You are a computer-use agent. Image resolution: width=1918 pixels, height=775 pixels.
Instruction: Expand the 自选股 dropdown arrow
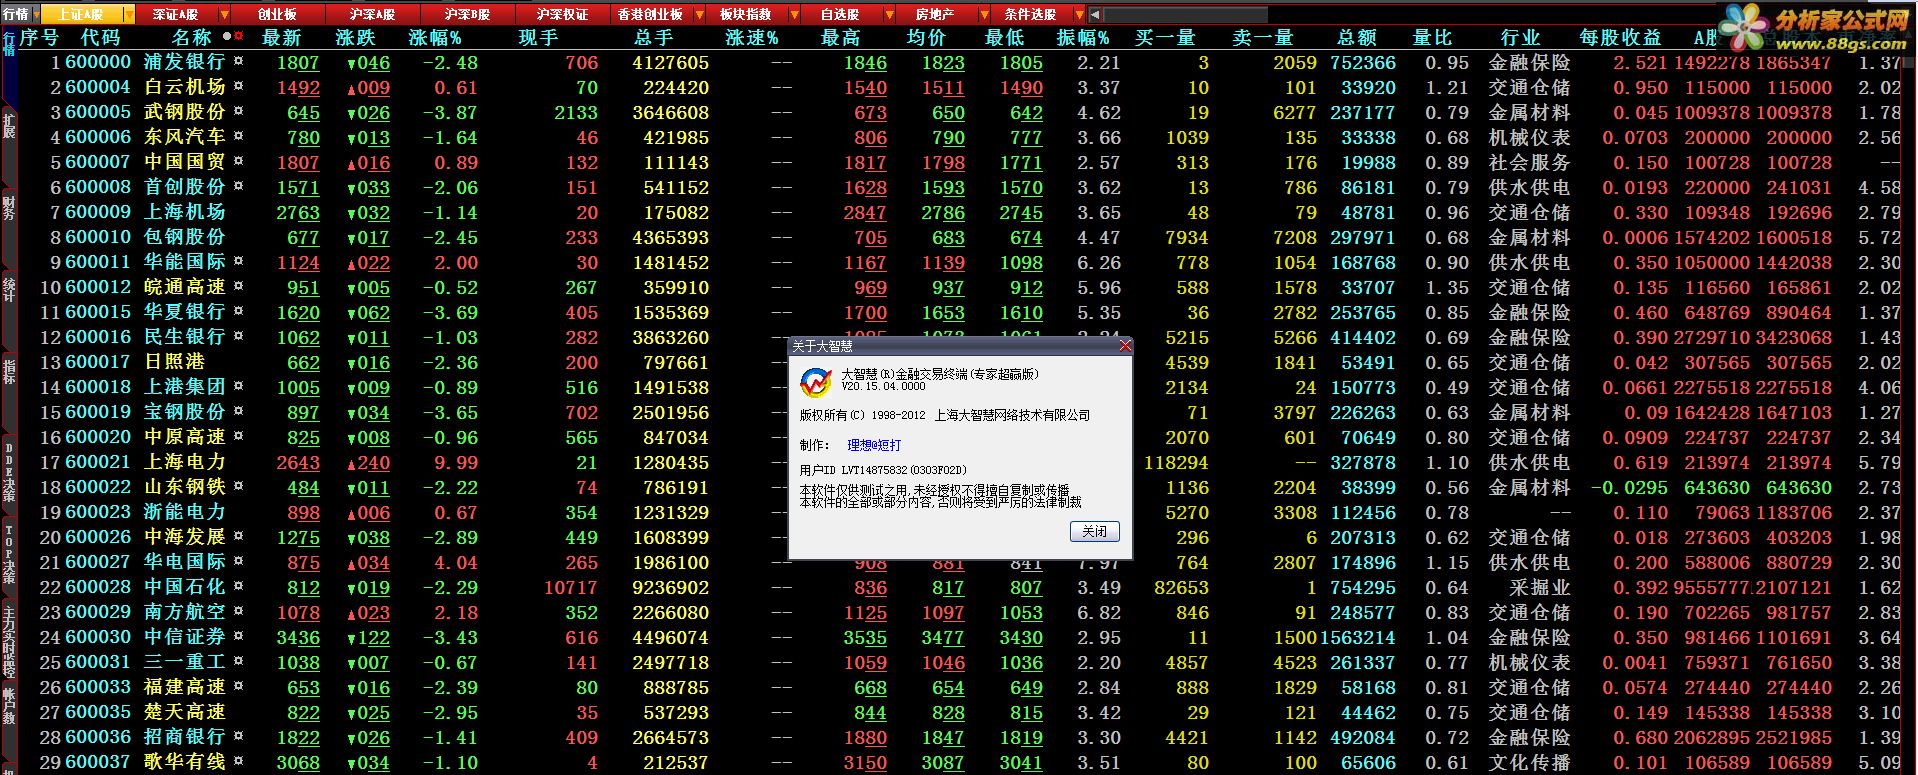(x=889, y=14)
